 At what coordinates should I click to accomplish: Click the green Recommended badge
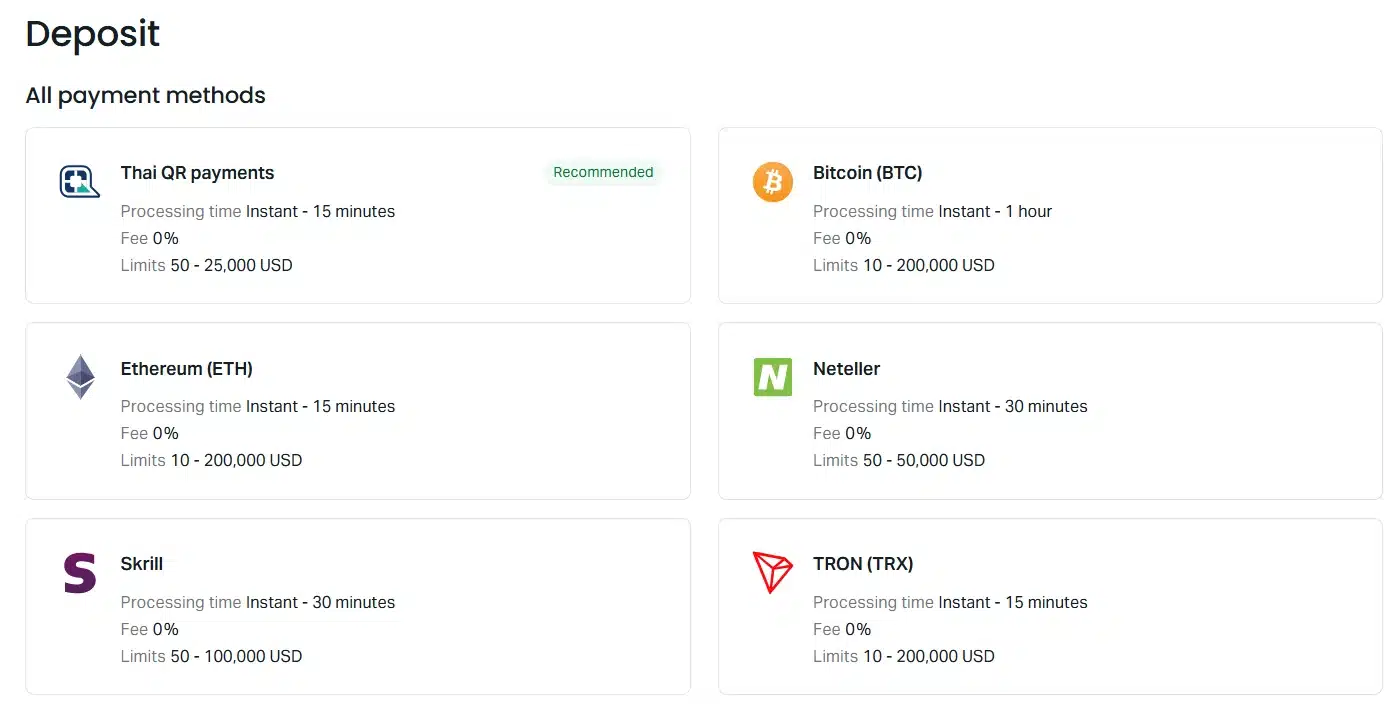coord(603,172)
